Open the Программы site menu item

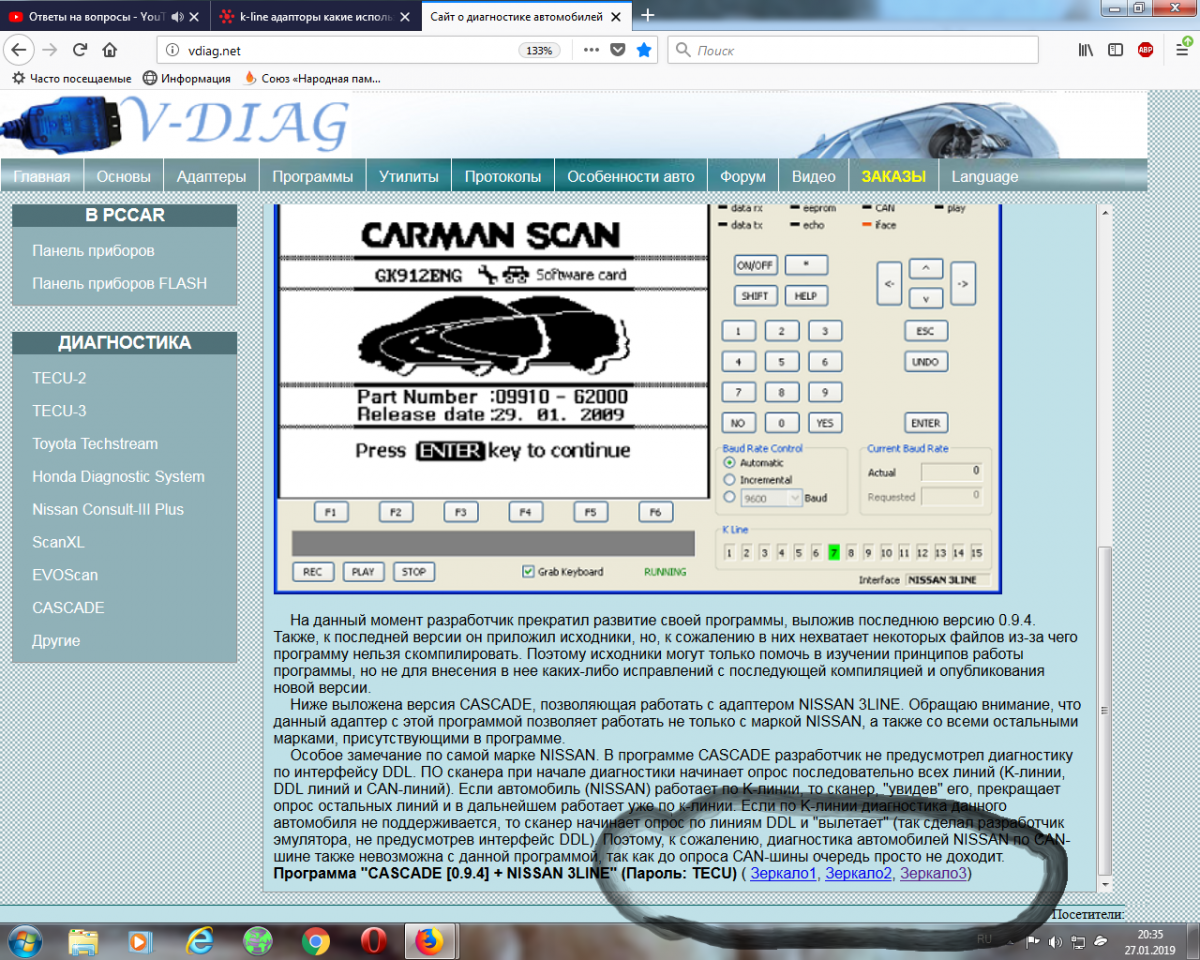pos(313,177)
